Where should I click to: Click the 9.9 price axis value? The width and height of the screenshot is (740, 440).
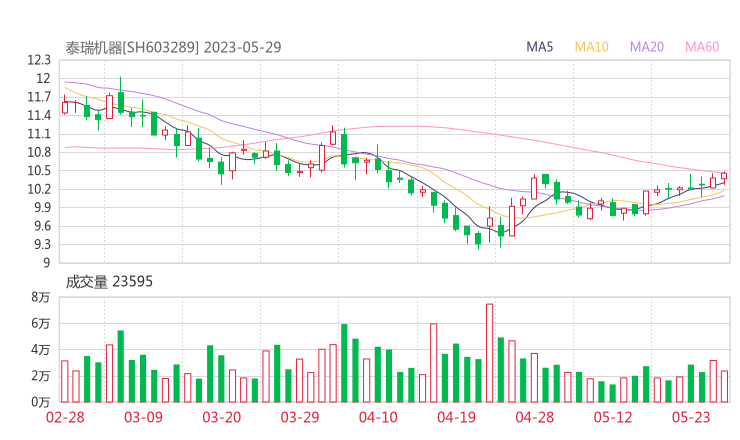[x=42, y=208]
